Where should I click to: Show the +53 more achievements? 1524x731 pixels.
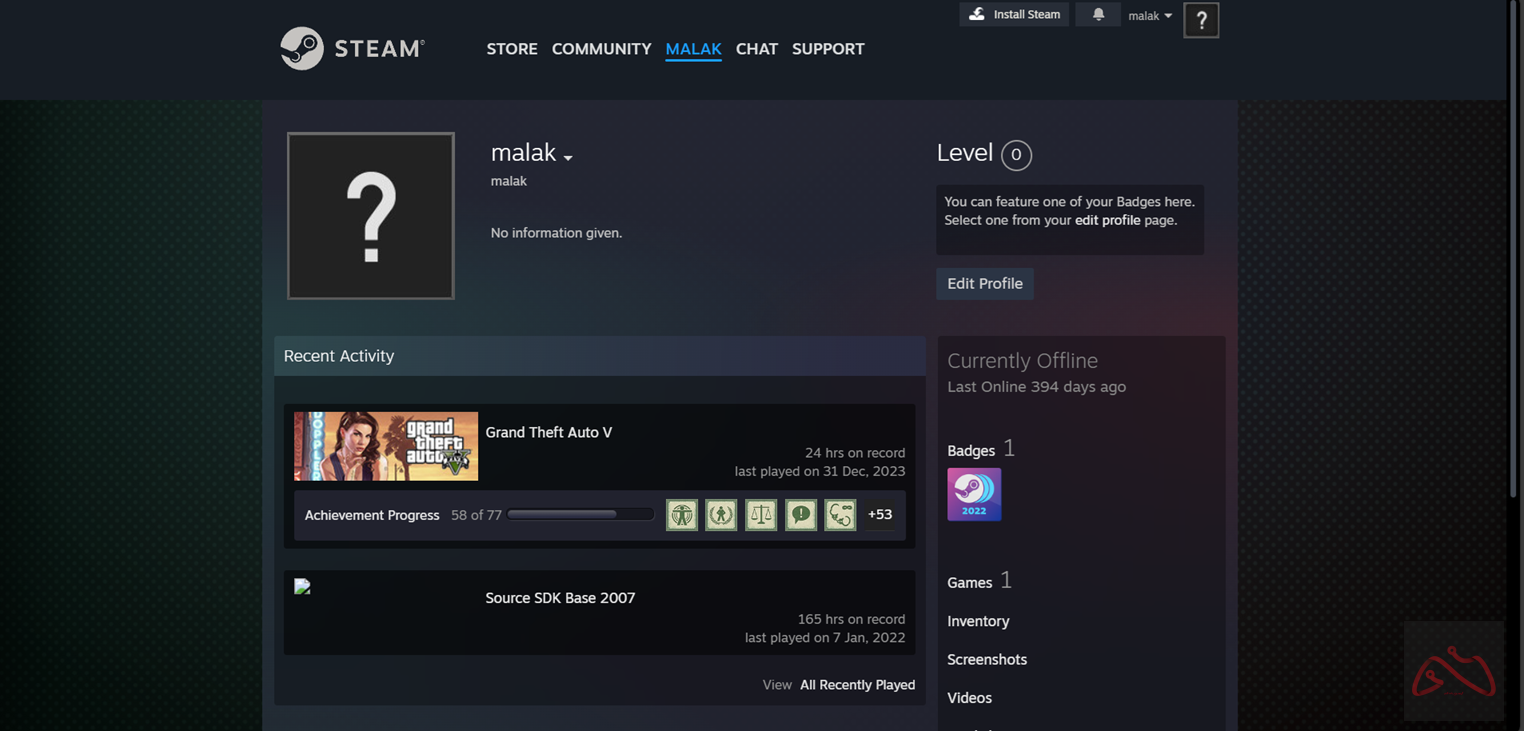880,515
